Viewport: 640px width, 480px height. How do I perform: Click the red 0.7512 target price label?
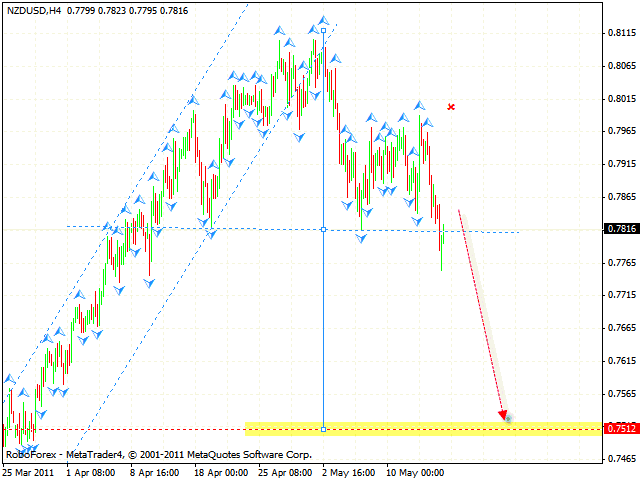[620, 429]
